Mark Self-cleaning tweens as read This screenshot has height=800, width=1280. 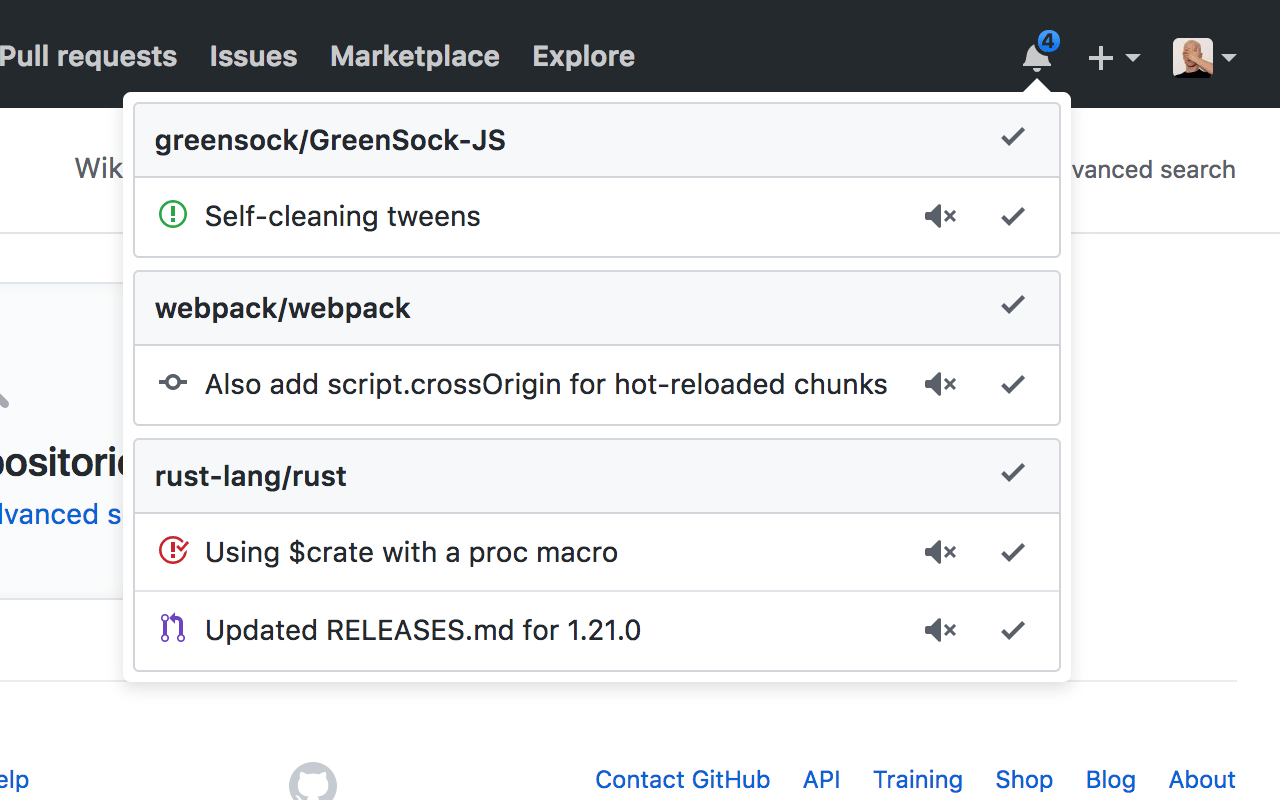point(1013,216)
